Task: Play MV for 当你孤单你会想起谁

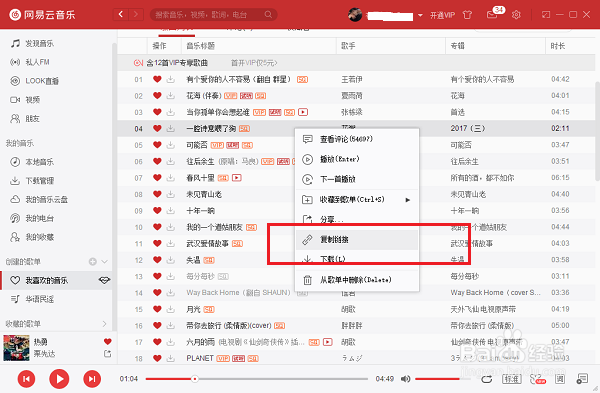Action: (303, 112)
